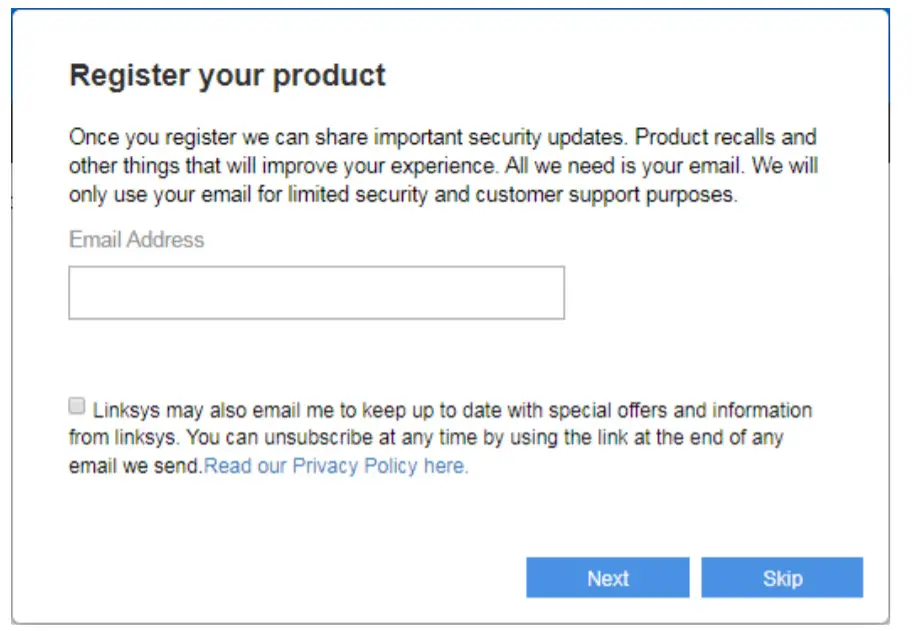The height and width of the screenshot is (631, 914).
Task: Dismiss registration using Skip
Action: click(x=782, y=577)
